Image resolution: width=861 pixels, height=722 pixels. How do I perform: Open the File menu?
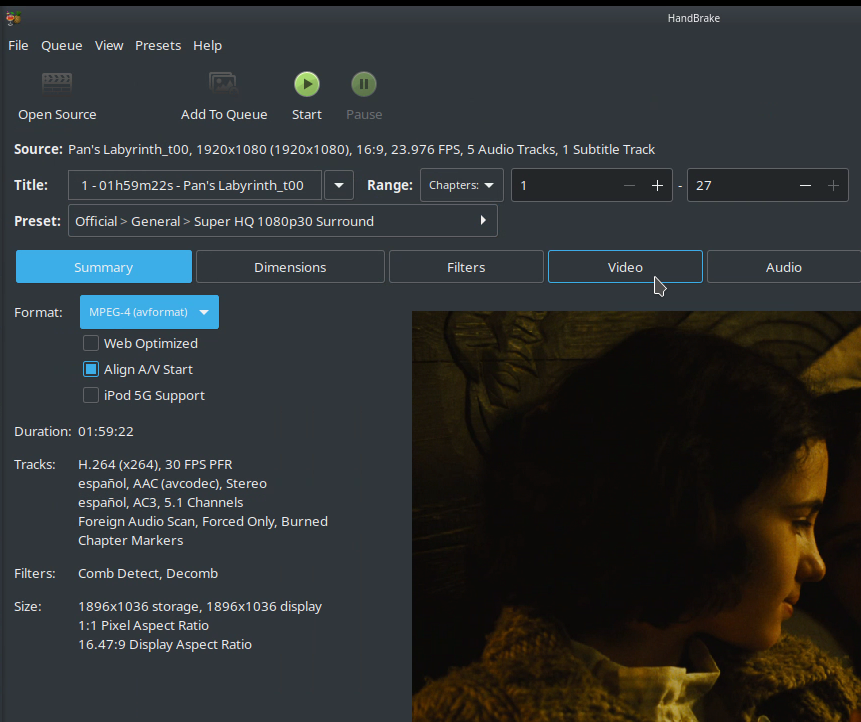point(18,46)
